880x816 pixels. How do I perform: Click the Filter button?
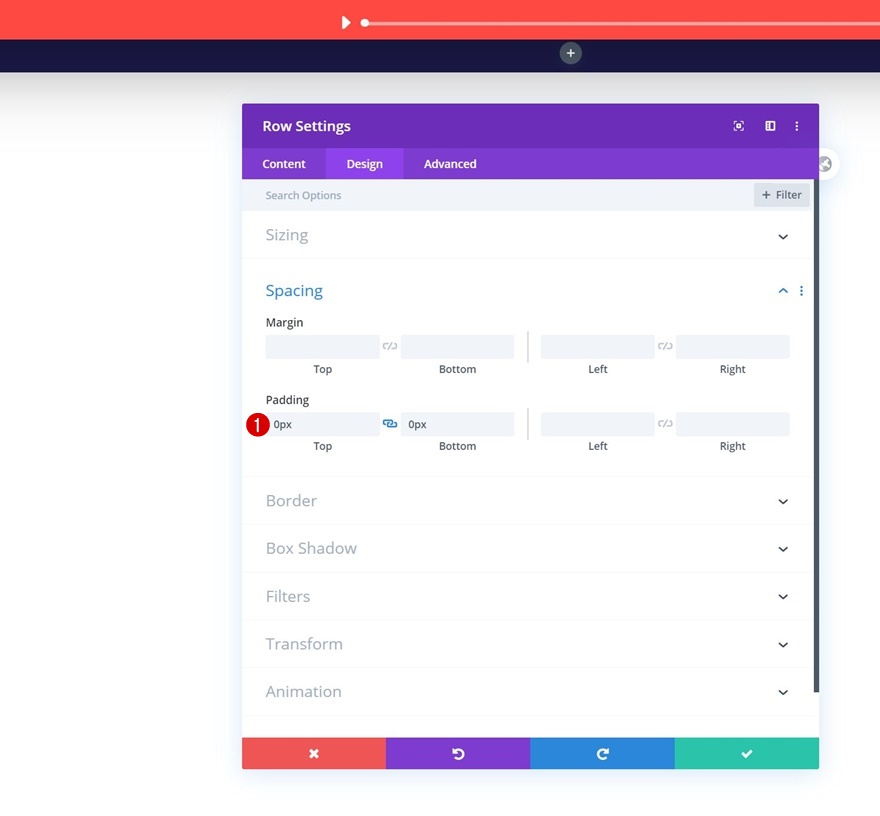coord(781,195)
